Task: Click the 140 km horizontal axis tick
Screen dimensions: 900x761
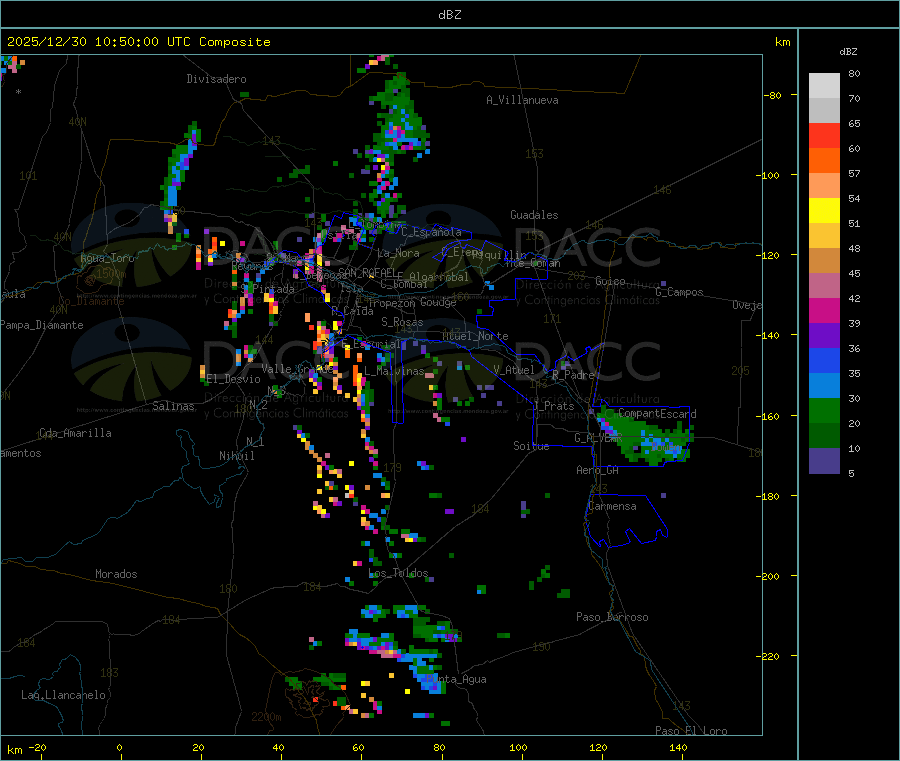Action: pyautogui.click(x=678, y=748)
